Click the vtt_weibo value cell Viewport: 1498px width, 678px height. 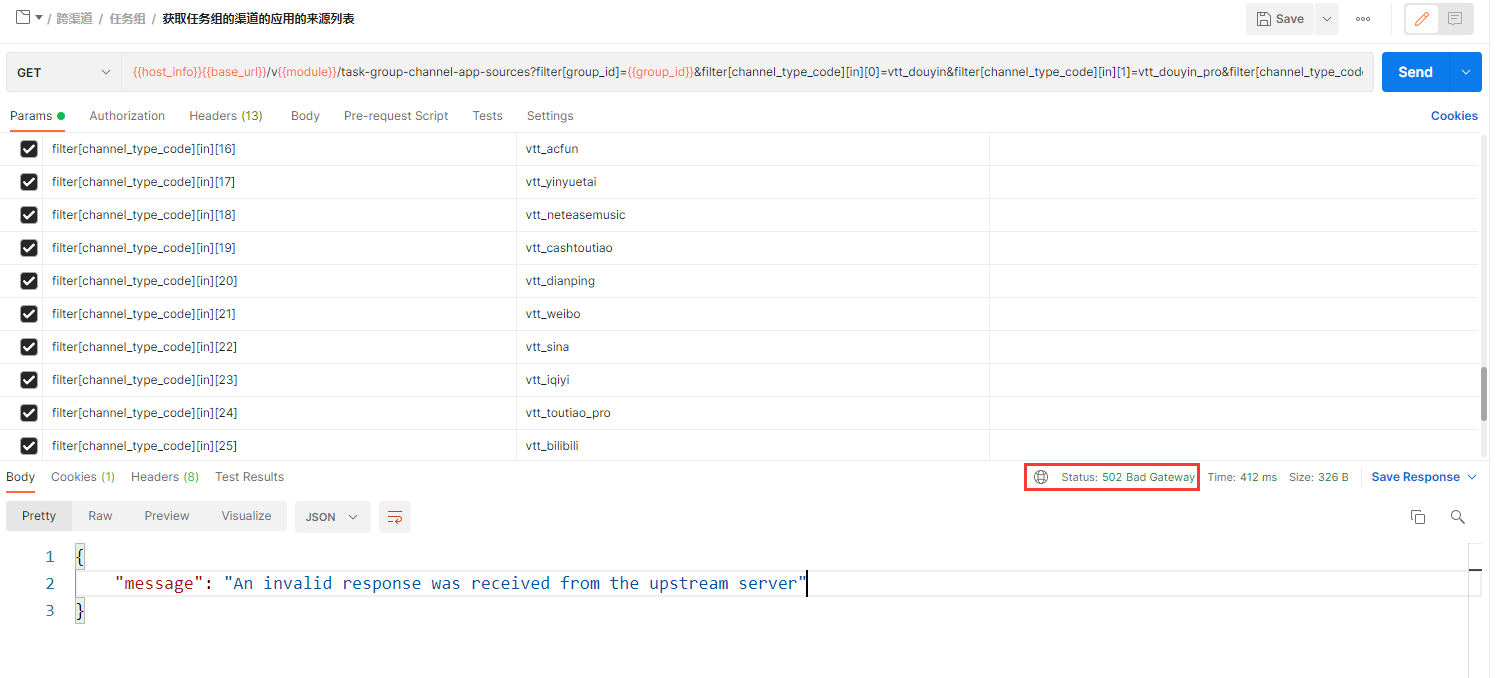pyautogui.click(x=753, y=314)
